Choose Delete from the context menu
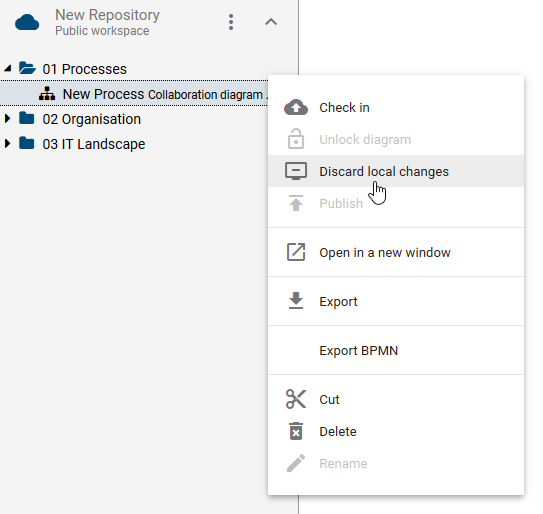Image resolution: width=543 pixels, height=514 pixels. pyautogui.click(x=396, y=432)
